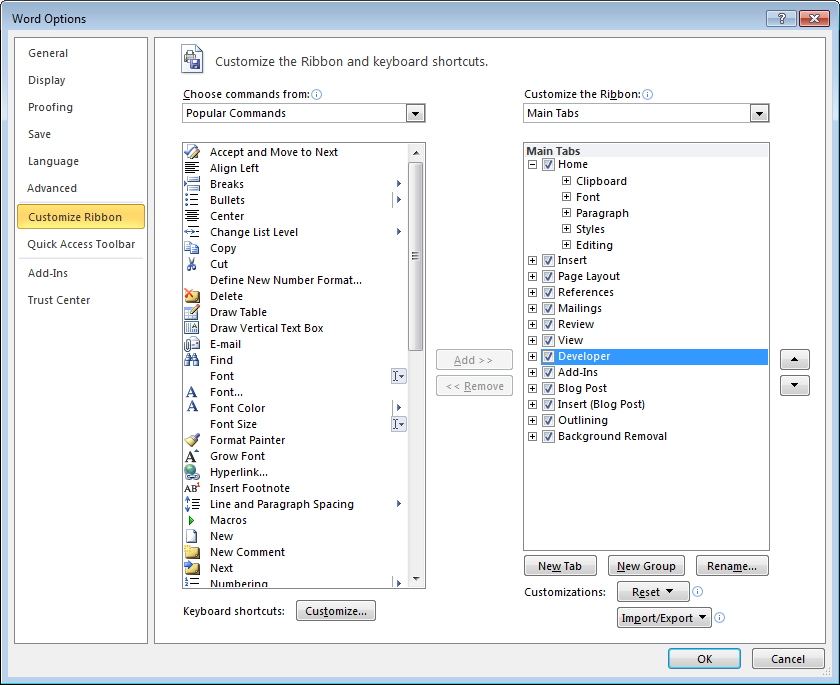Image resolution: width=840 pixels, height=685 pixels.
Task: Select the Line and Paragraph Spacing icon
Action: tap(192, 504)
